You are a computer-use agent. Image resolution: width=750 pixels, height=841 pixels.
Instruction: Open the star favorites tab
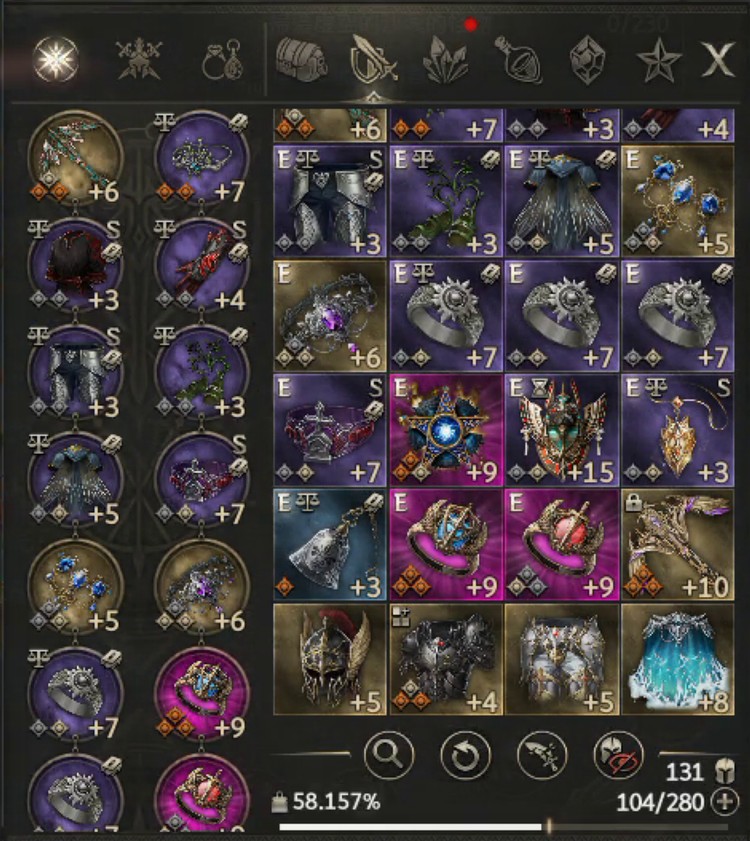coord(659,60)
